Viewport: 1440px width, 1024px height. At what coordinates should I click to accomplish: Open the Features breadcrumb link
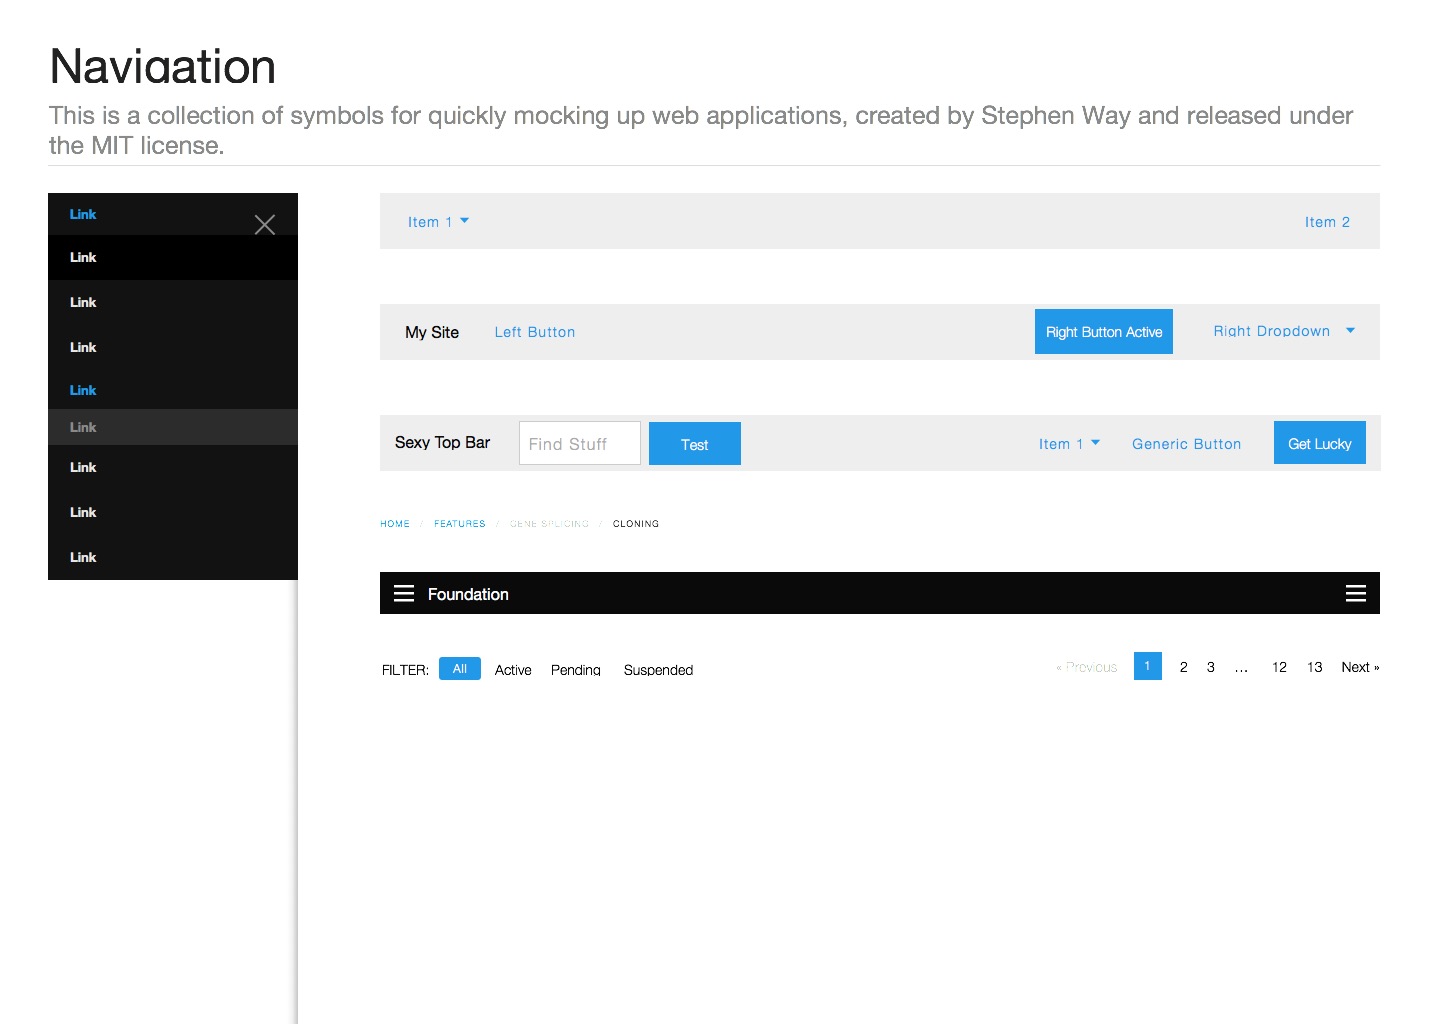[x=459, y=523]
